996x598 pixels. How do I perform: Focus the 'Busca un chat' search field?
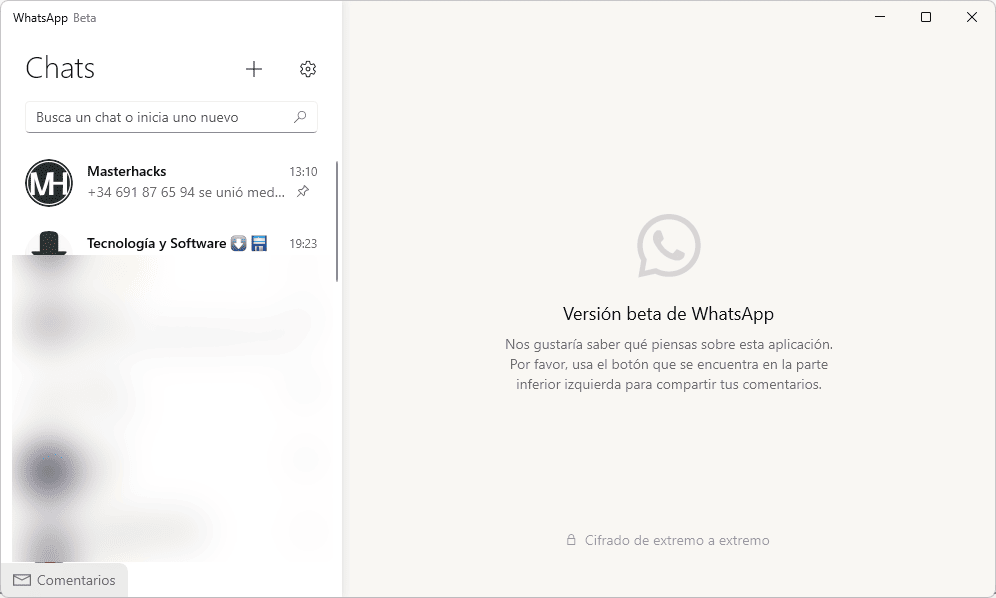point(172,117)
